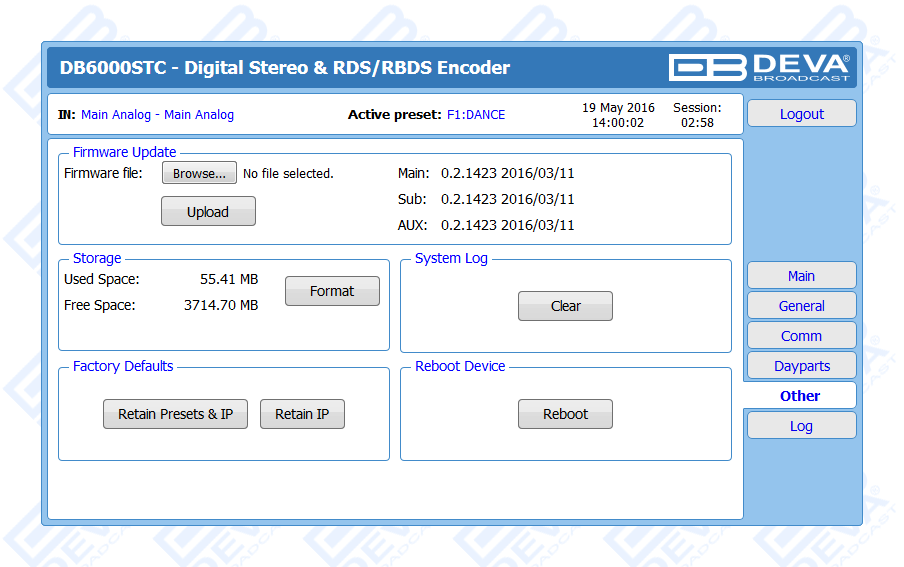Open the F1:DANCE active preset link
904x567 pixels.
pos(476,115)
